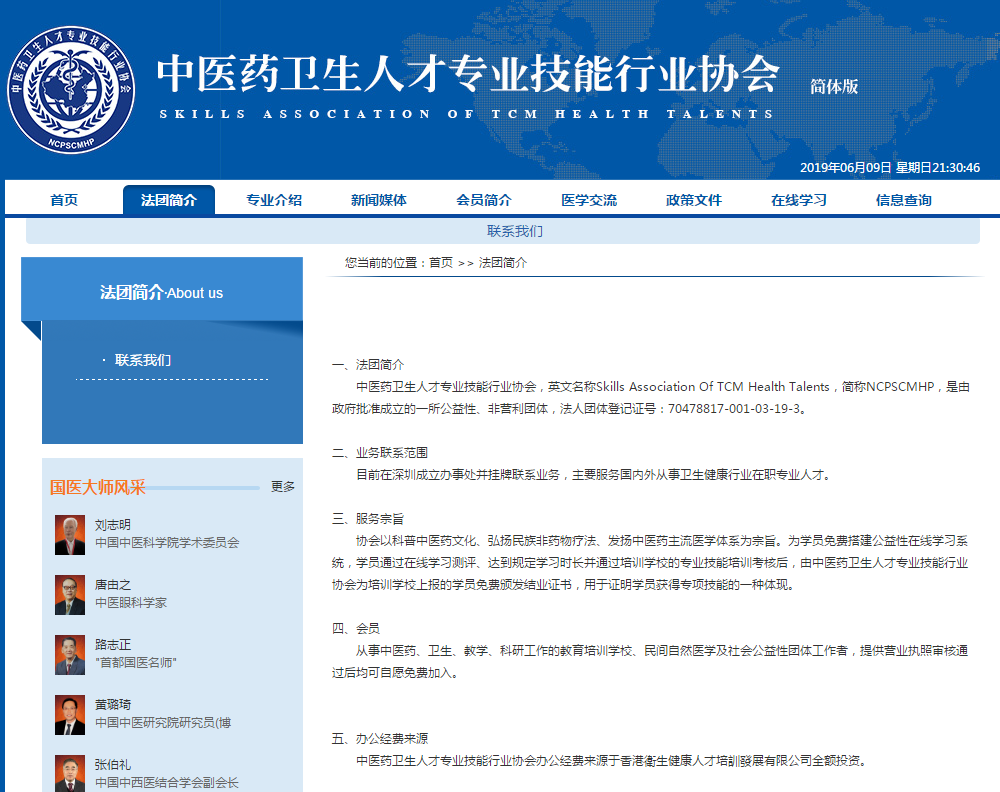Click the name 黄璐琦

tap(113, 705)
